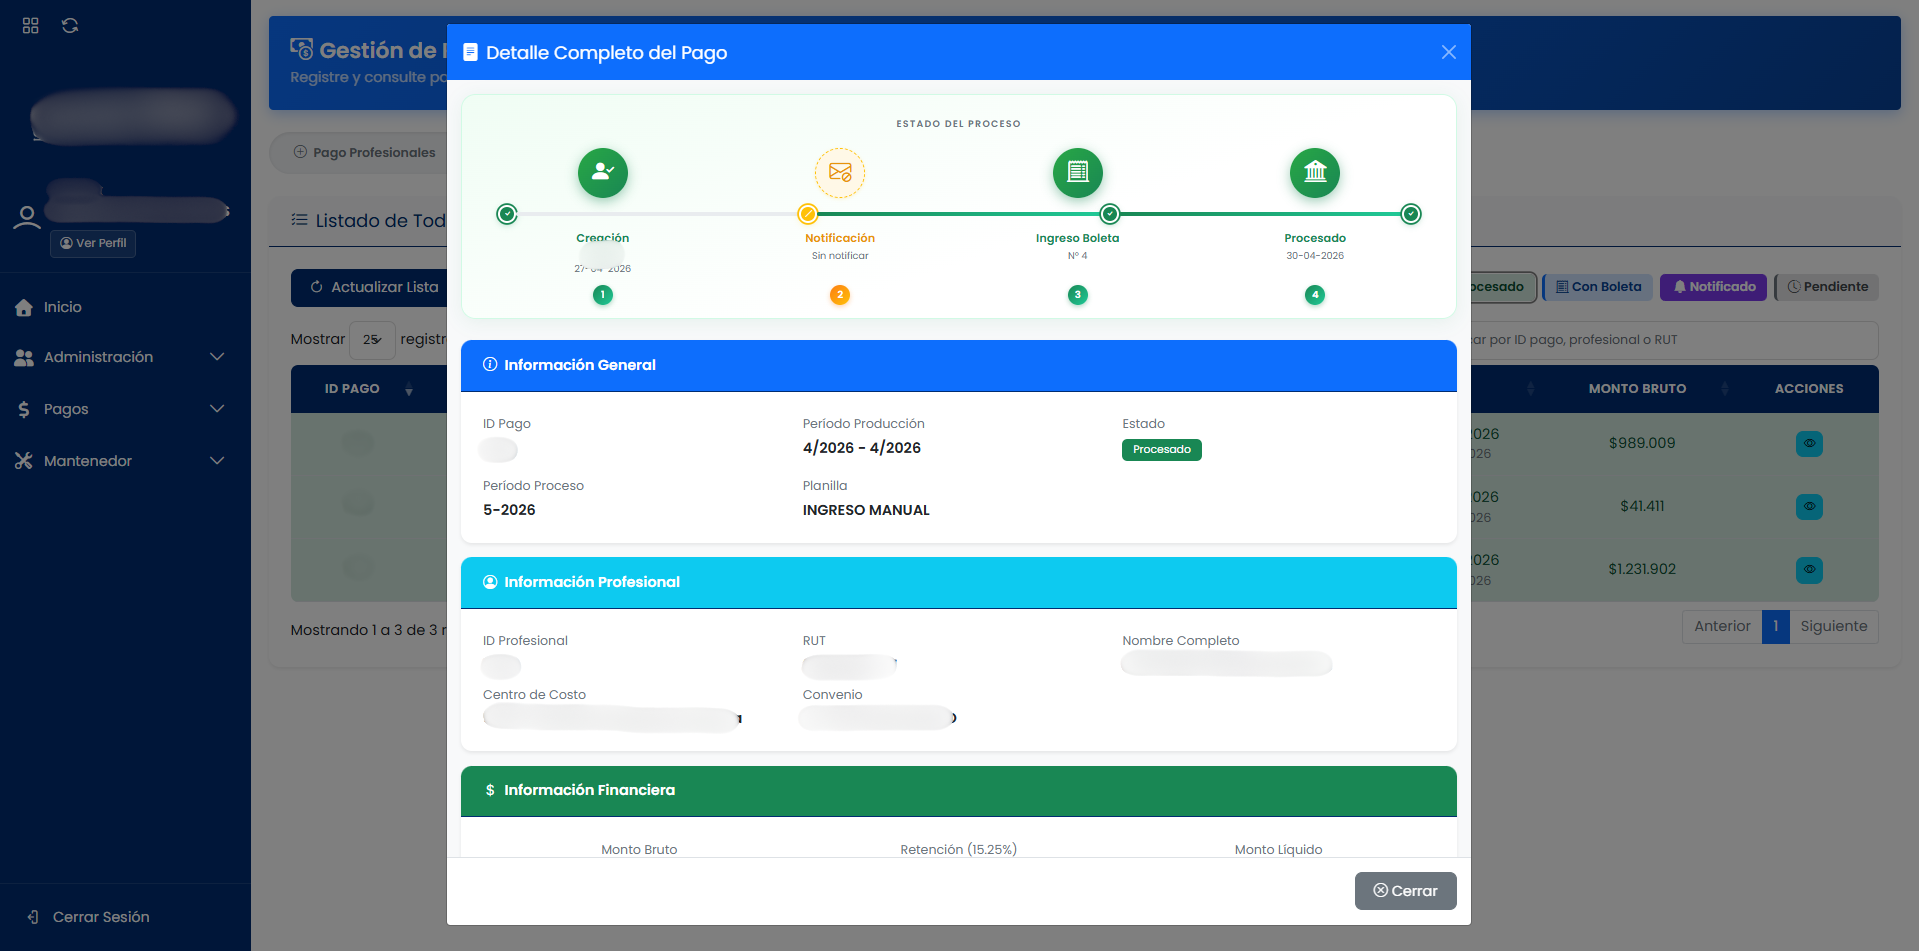1919x951 pixels.
Task: Click the Ingreso Boleta receipt step icon
Action: pos(1078,173)
